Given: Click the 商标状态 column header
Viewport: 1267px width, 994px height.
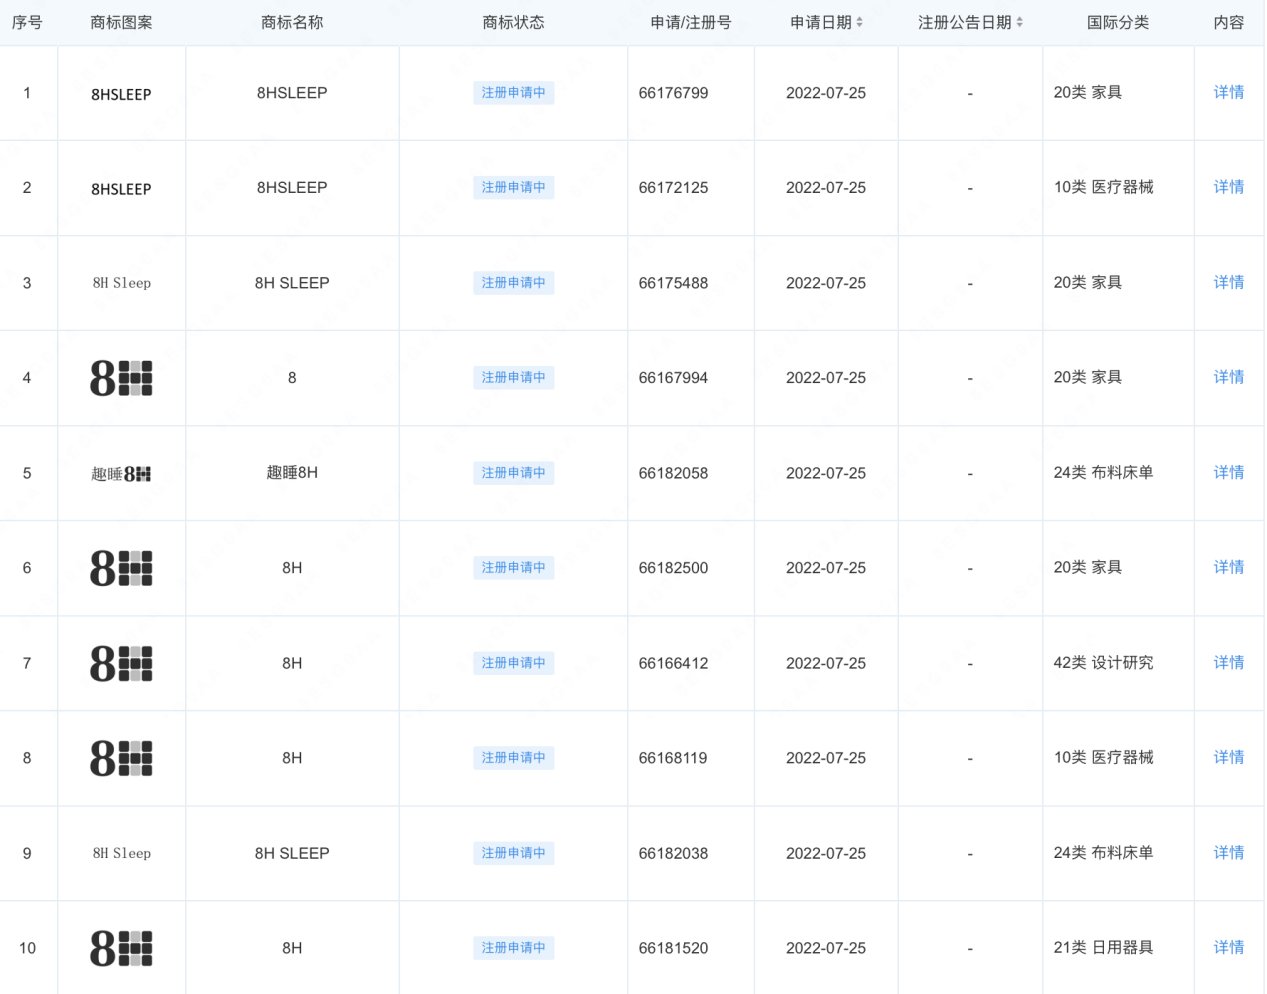Looking at the screenshot, I should point(513,22).
